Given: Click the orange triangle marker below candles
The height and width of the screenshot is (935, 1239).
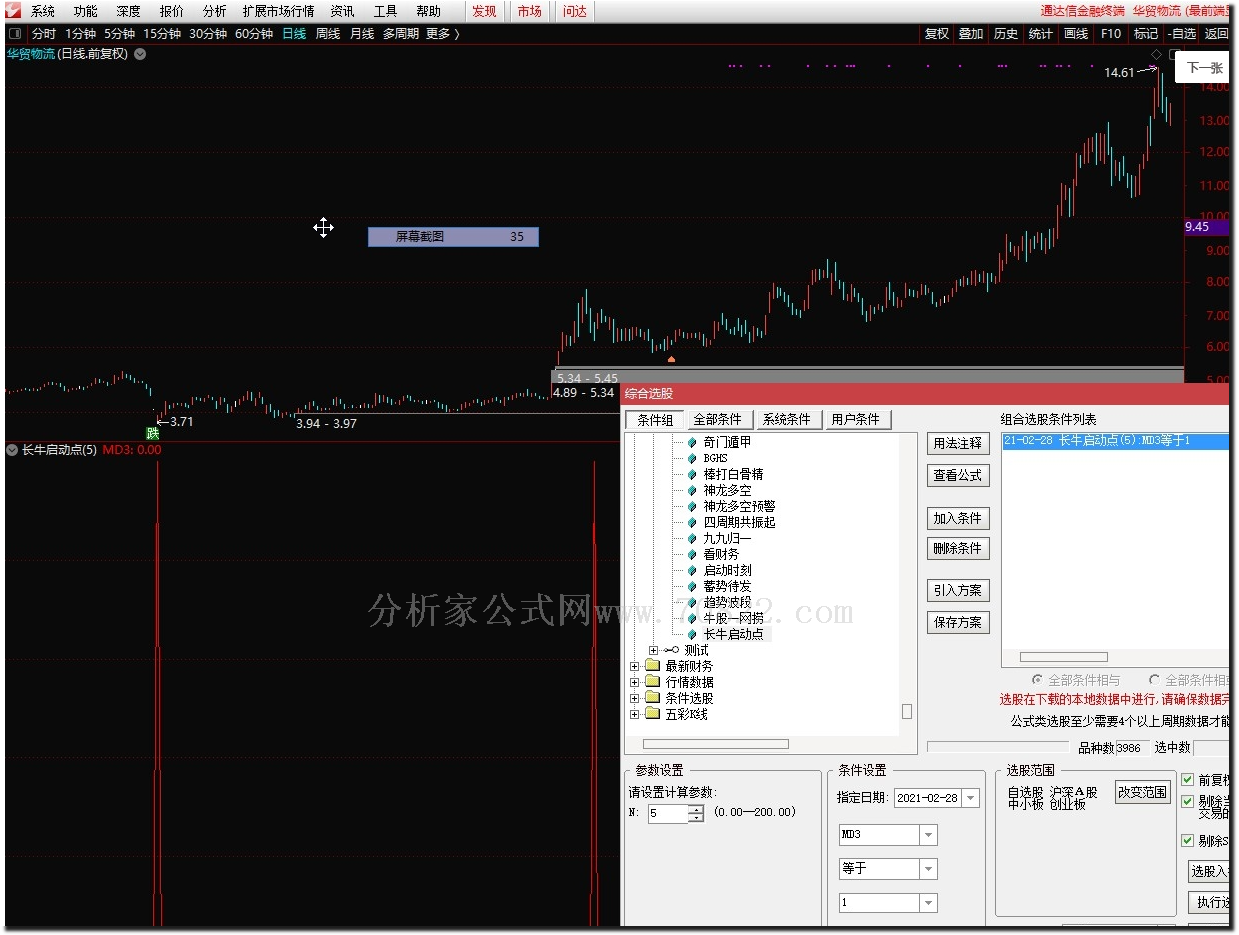Looking at the screenshot, I should pyautogui.click(x=671, y=358).
